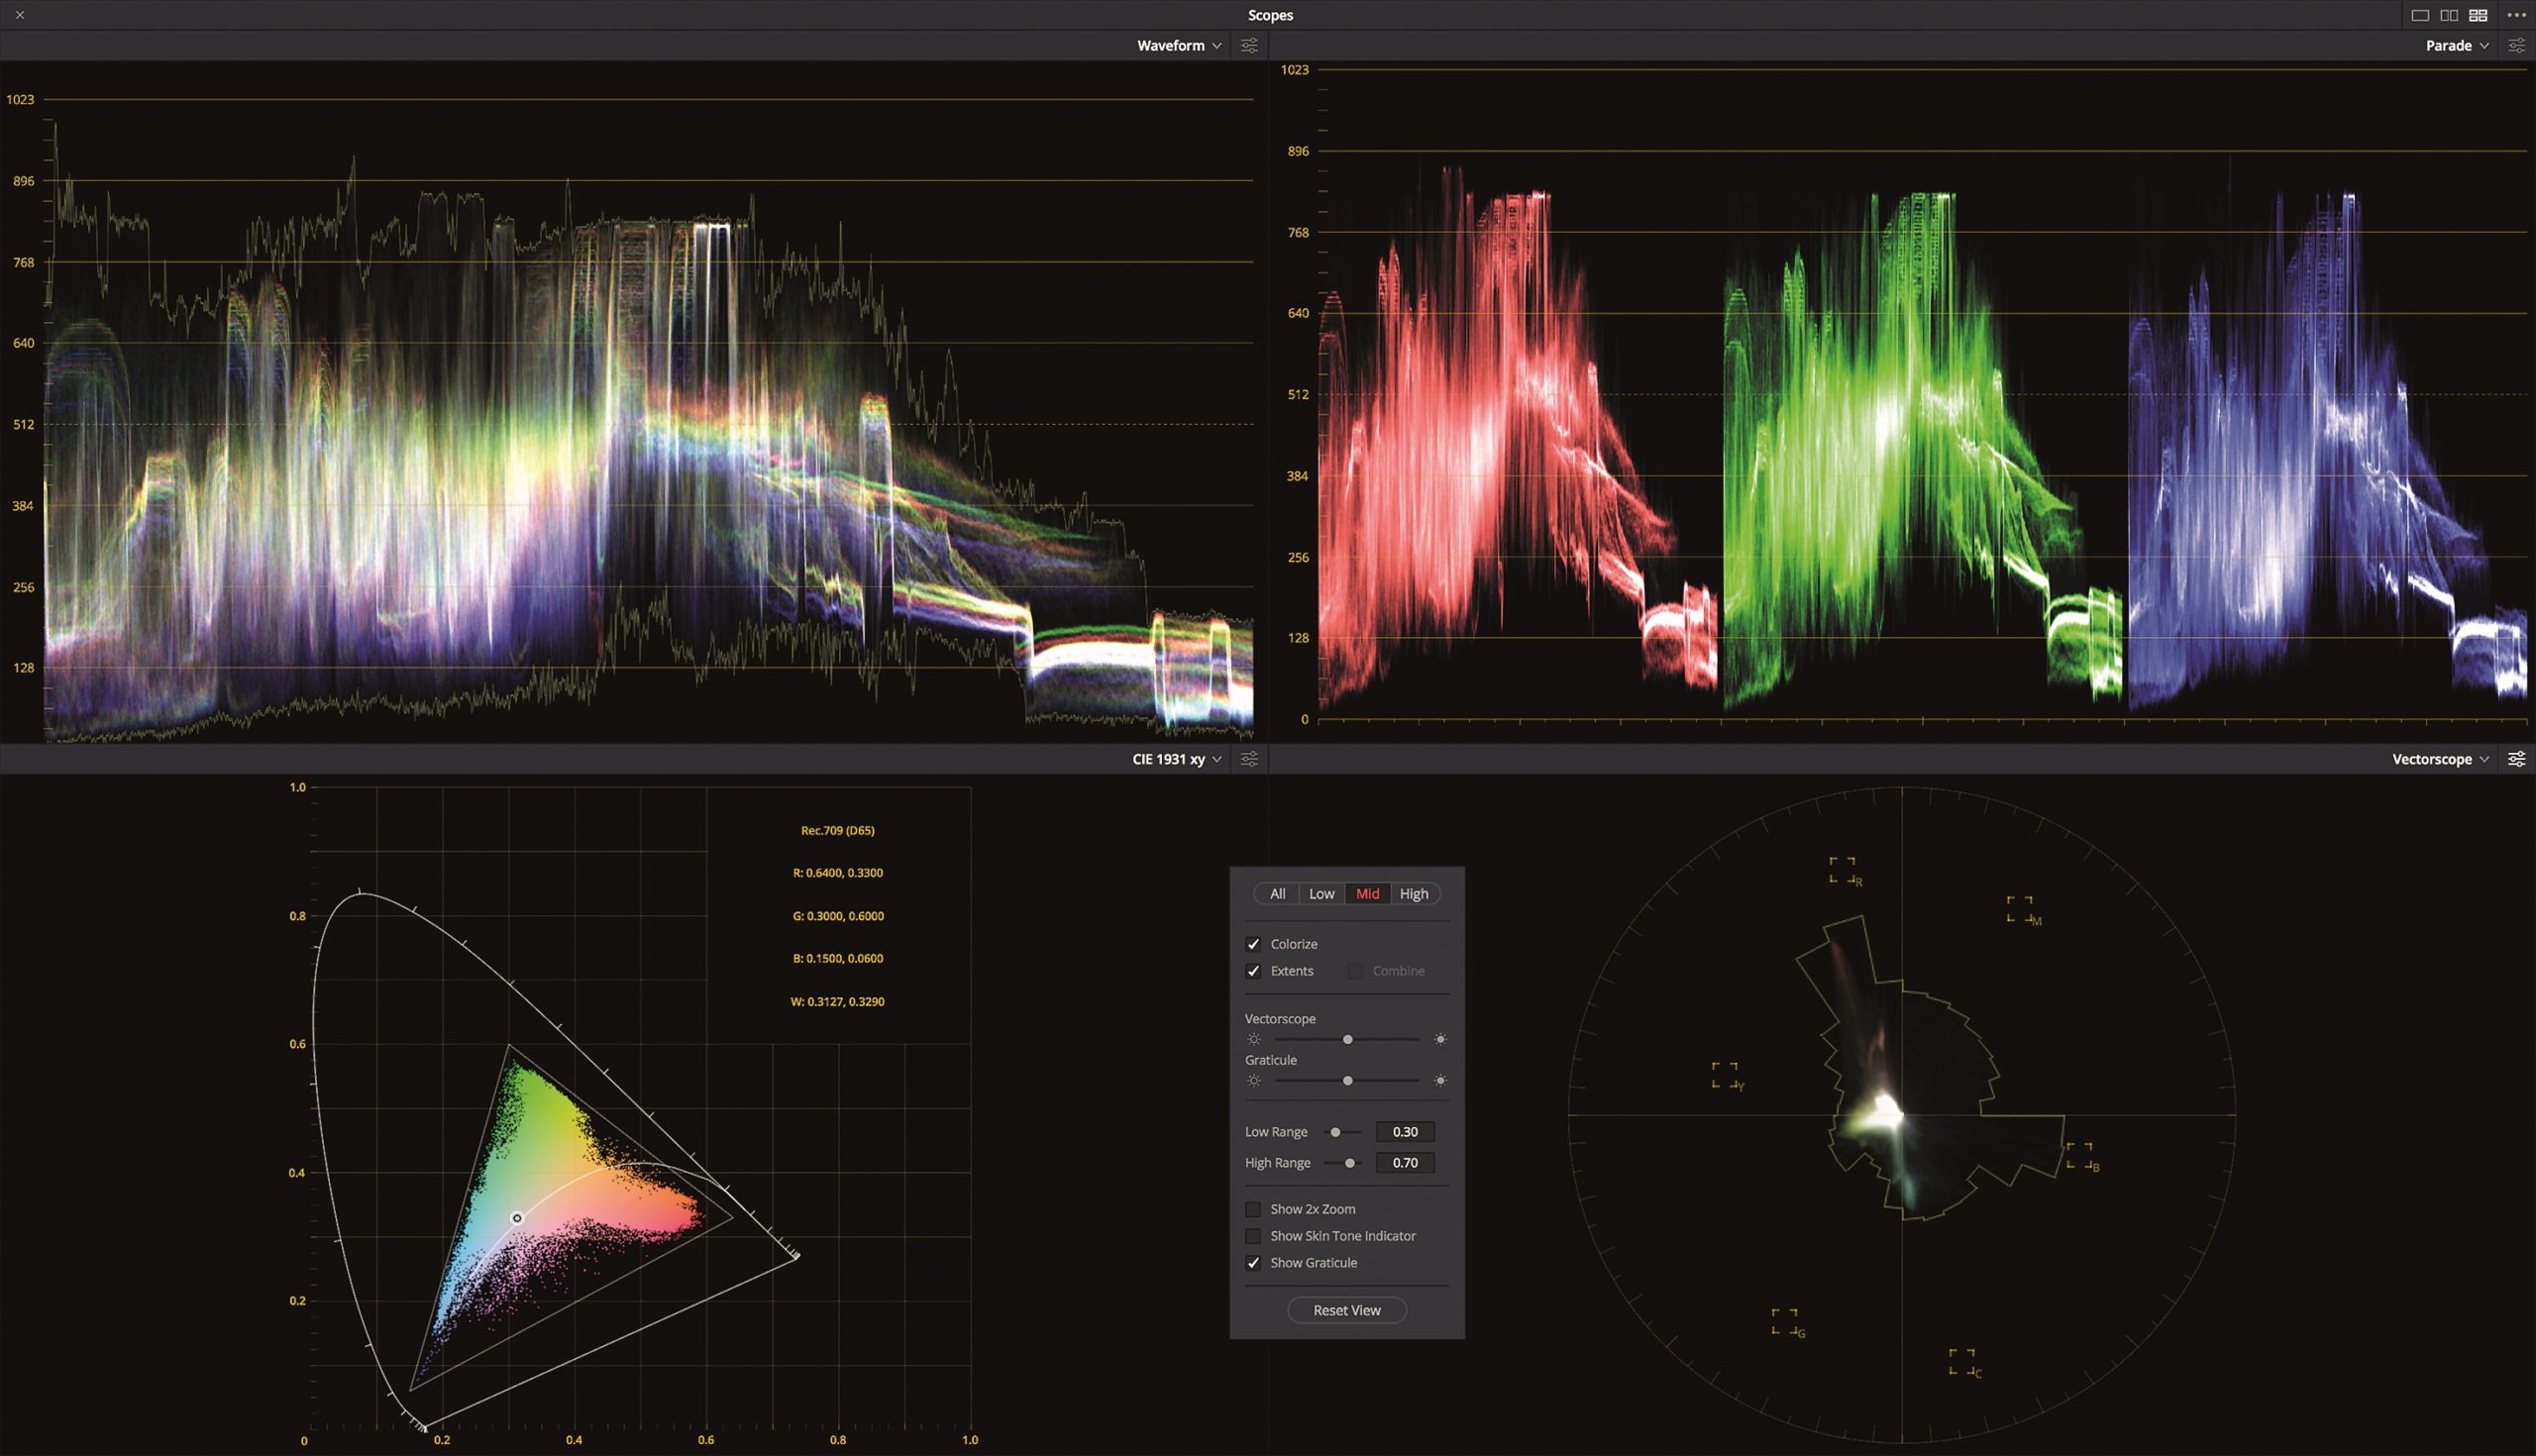Select the Low range tab
Viewport: 2536px width, 1456px height.
coord(1322,893)
